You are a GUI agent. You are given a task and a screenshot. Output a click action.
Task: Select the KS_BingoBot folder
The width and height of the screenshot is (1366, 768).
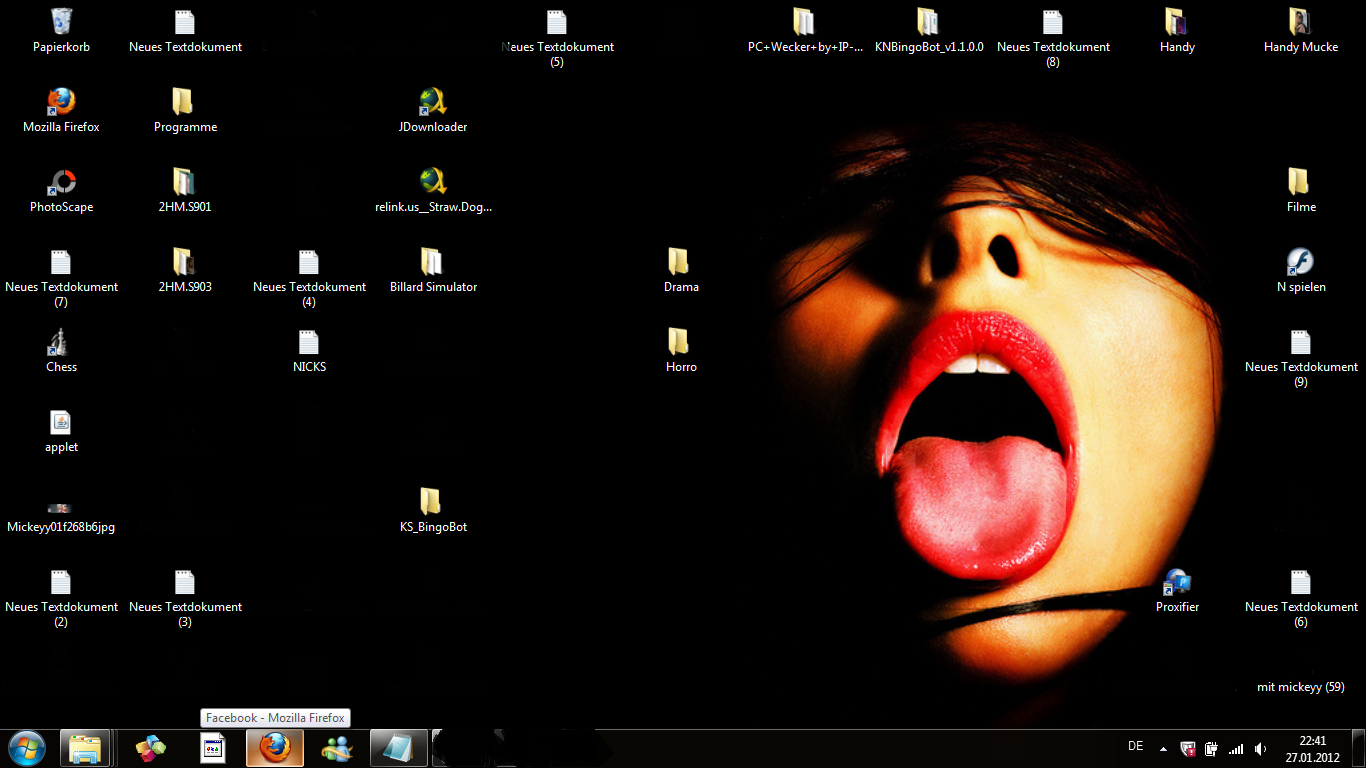tap(432, 502)
